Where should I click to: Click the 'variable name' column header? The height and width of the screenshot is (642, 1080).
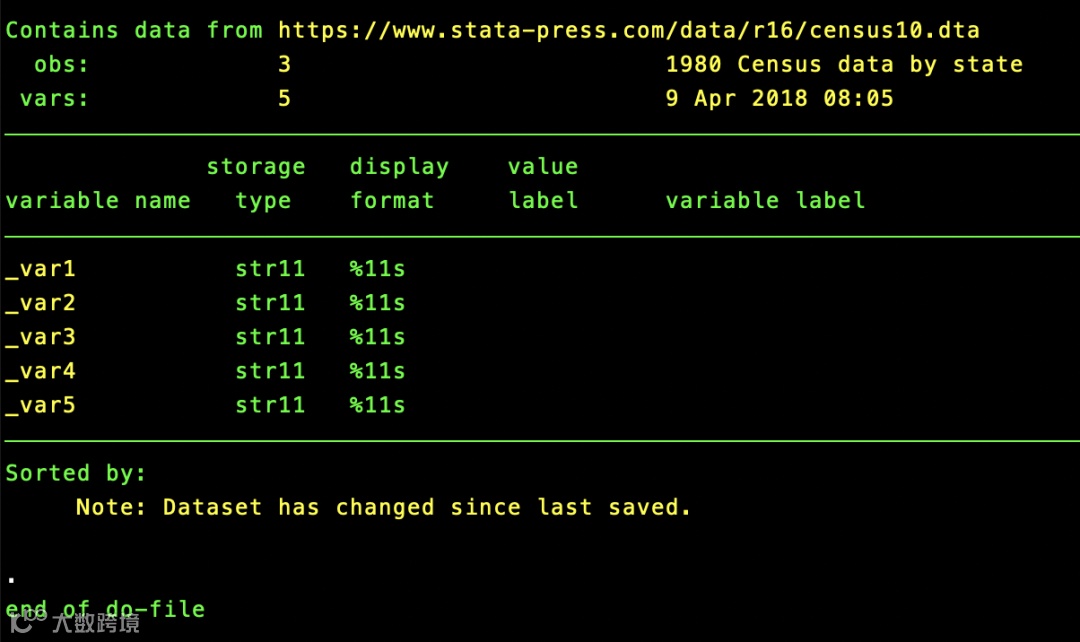(98, 201)
